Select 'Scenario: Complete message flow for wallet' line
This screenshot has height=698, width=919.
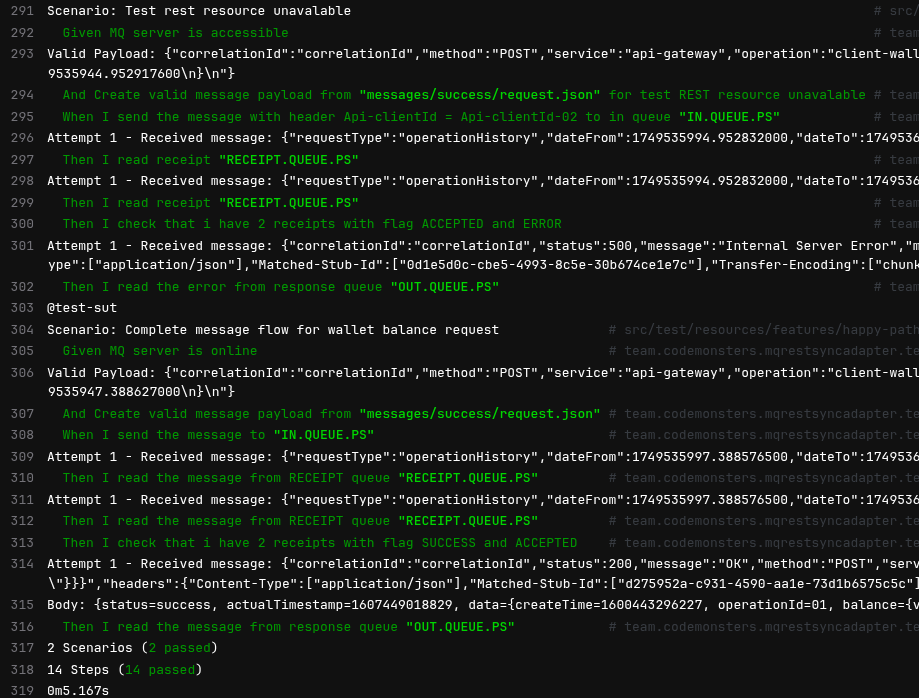point(273,330)
